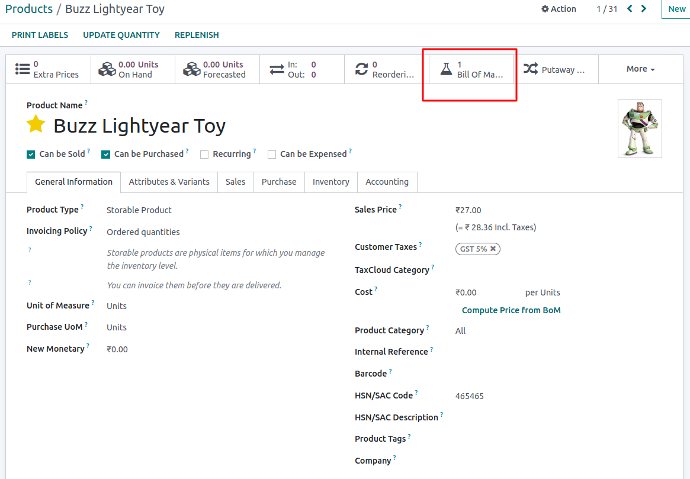Open the Invoicing Policy field value
Screen dimensions: 690x479
(x=143, y=232)
